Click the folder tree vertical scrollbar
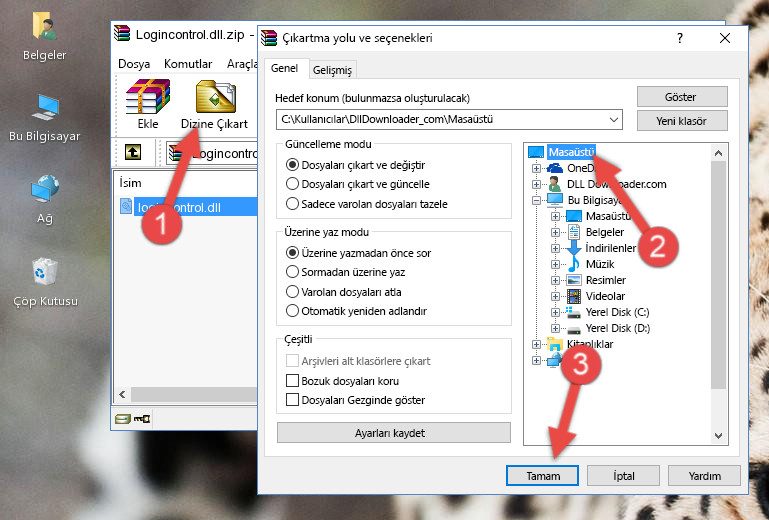Viewport: 769px width, 520px height. click(x=717, y=290)
